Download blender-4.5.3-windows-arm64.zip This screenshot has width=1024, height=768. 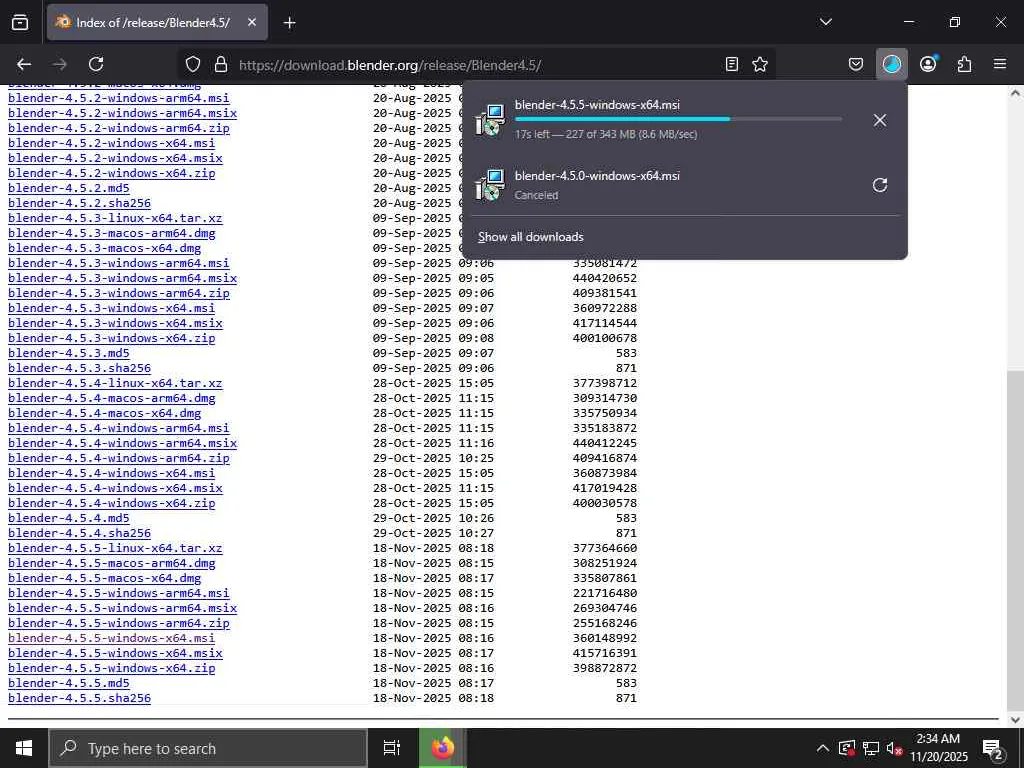[119, 293]
